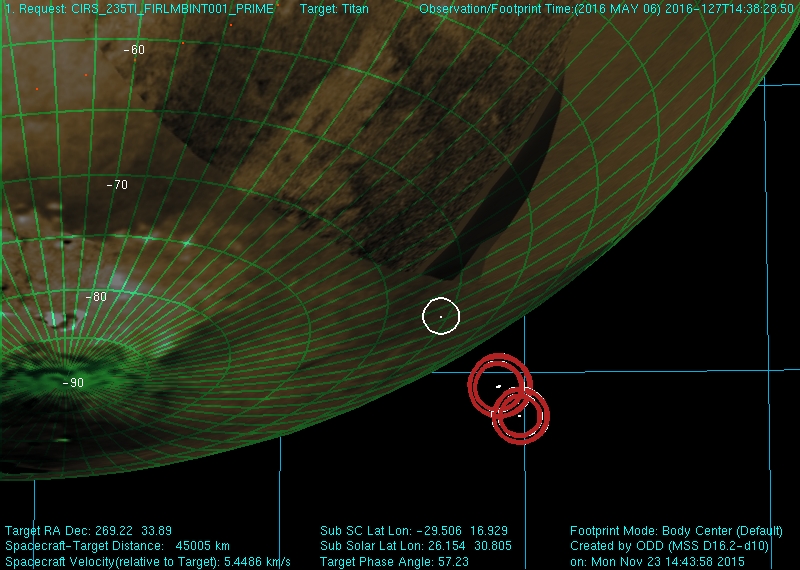Click the -70 latitude label

tap(117, 185)
